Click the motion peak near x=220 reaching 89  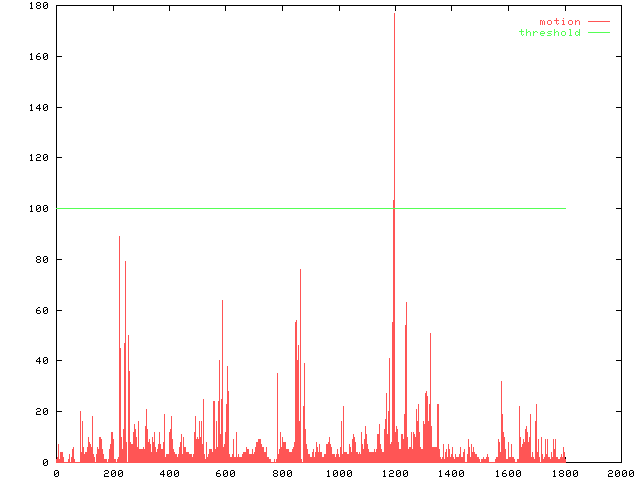(x=119, y=237)
